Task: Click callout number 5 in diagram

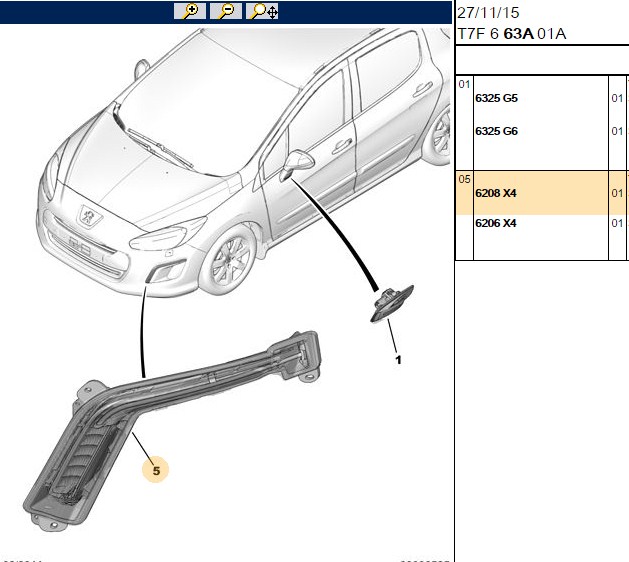Action: tap(156, 471)
